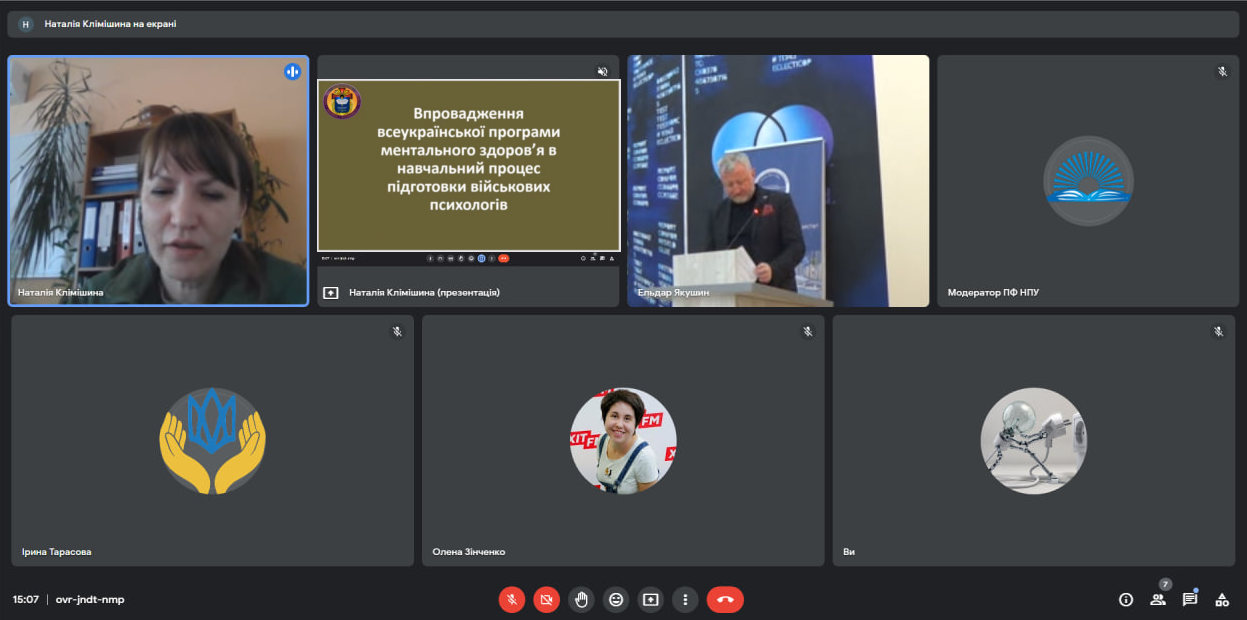Select Олена Зінченко's video tile
This screenshot has width=1247, height=620.
pos(622,440)
